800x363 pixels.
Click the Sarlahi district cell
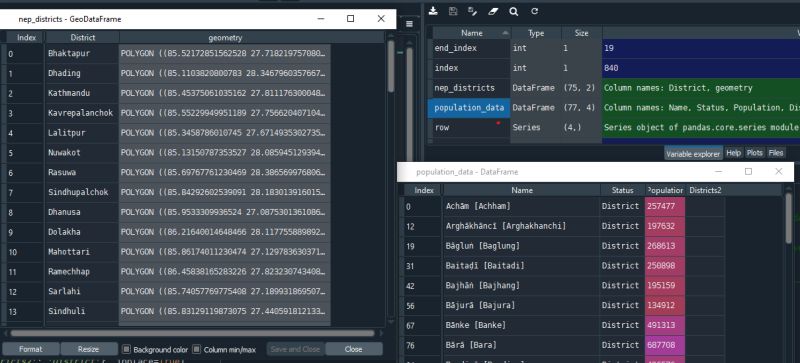pos(82,292)
